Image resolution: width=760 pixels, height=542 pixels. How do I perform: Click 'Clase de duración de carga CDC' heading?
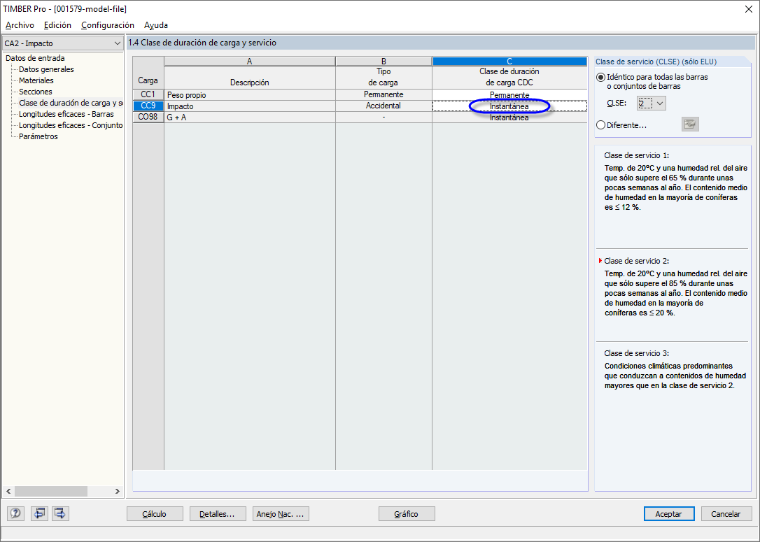point(509,77)
